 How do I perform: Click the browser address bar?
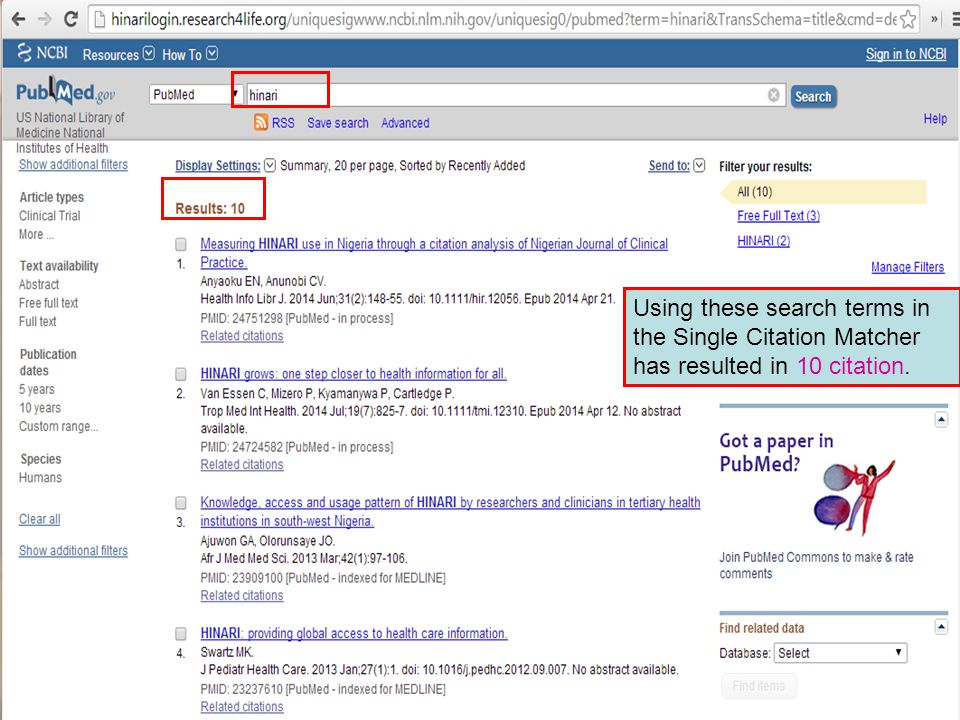[x=504, y=20]
